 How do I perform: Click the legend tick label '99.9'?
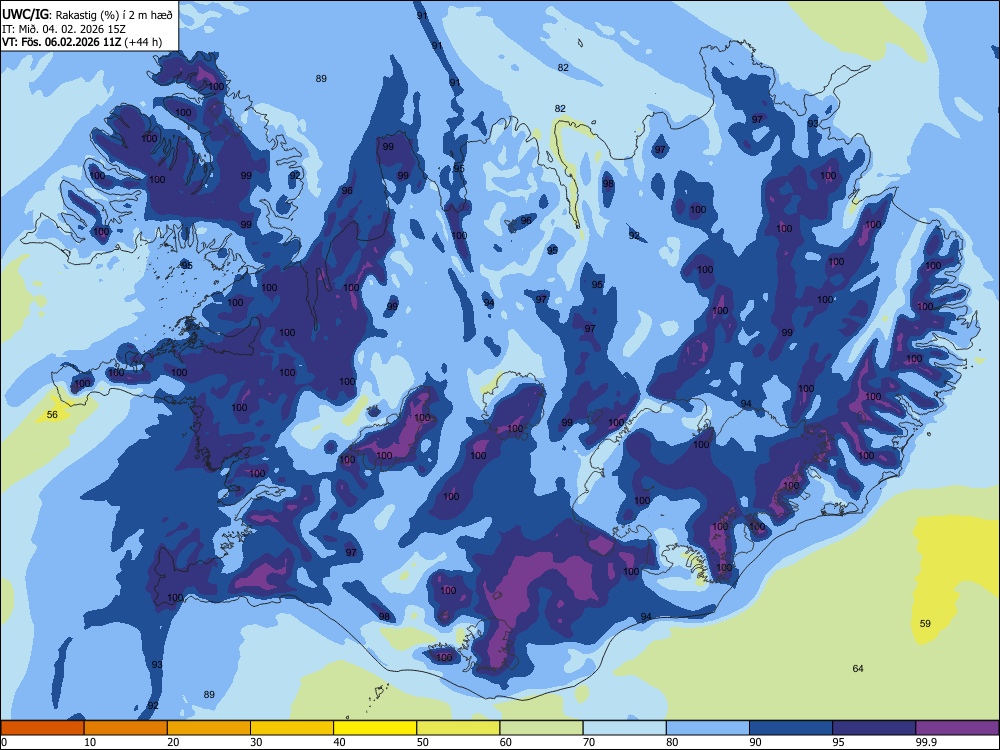(x=927, y=742)
